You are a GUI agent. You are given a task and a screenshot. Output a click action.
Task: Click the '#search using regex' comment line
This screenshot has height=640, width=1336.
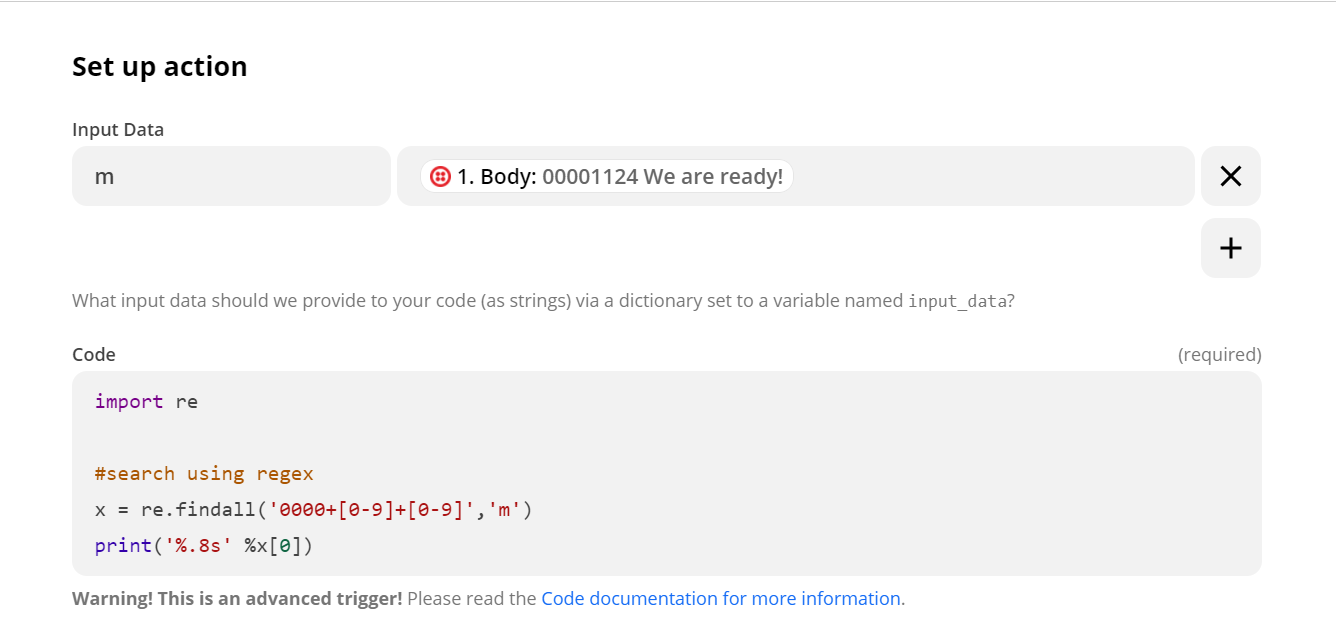204,474
